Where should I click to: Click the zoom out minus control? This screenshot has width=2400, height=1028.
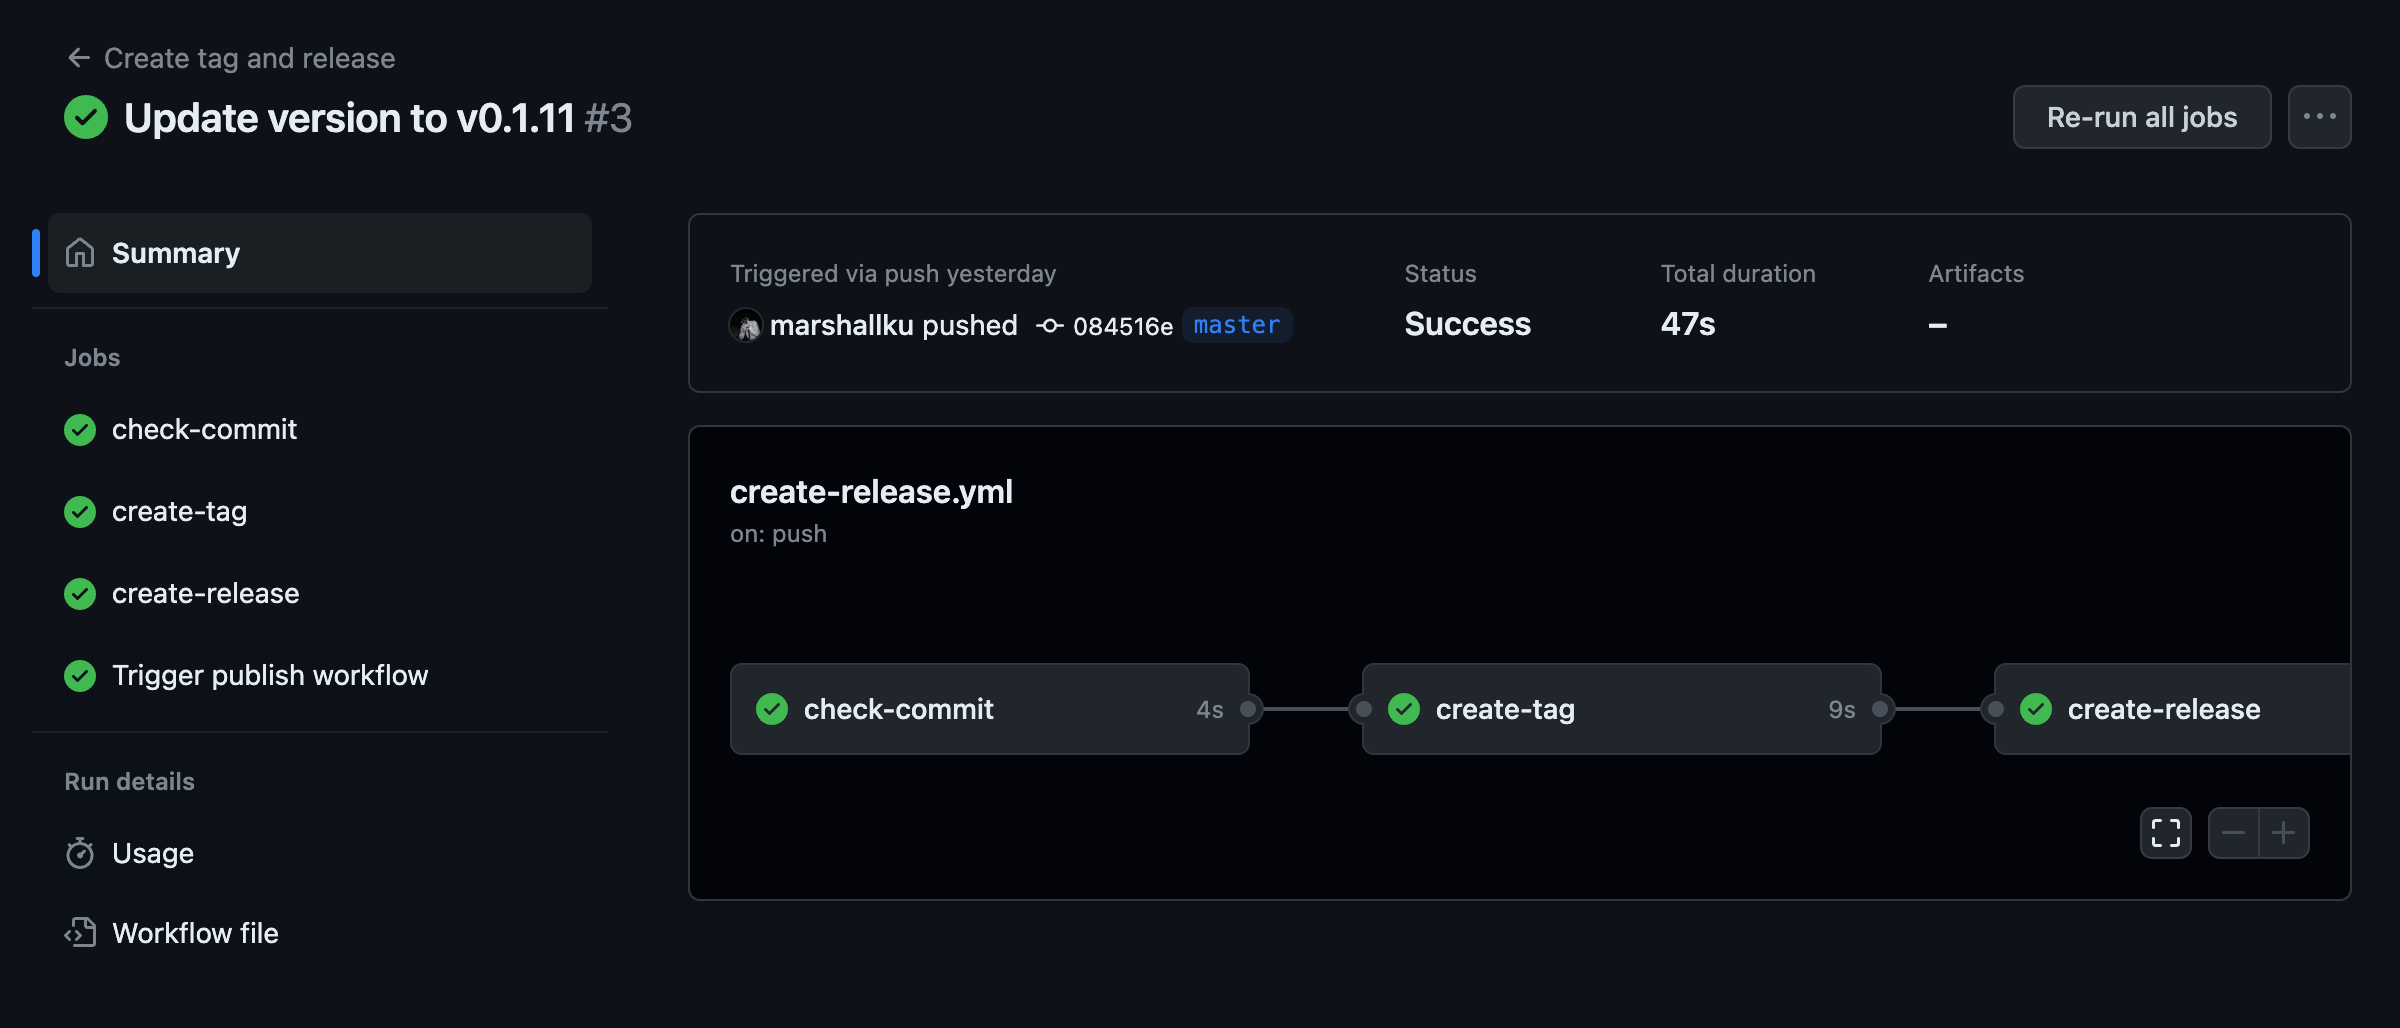pyautogui.click(x=2232, y=832)
